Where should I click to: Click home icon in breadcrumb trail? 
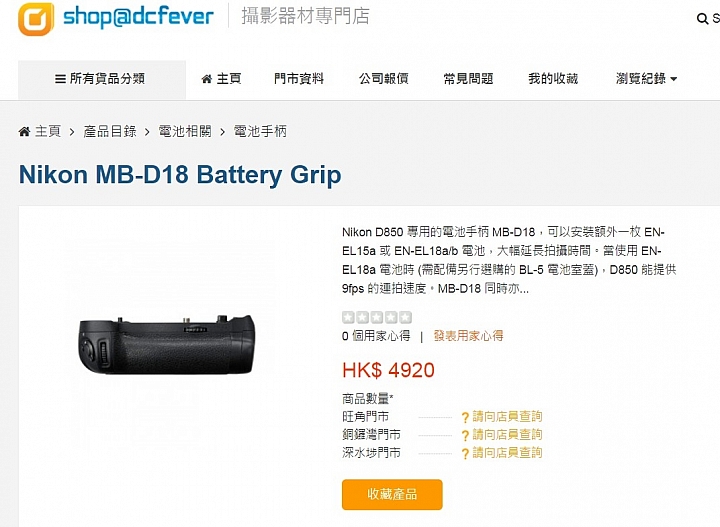24,132
